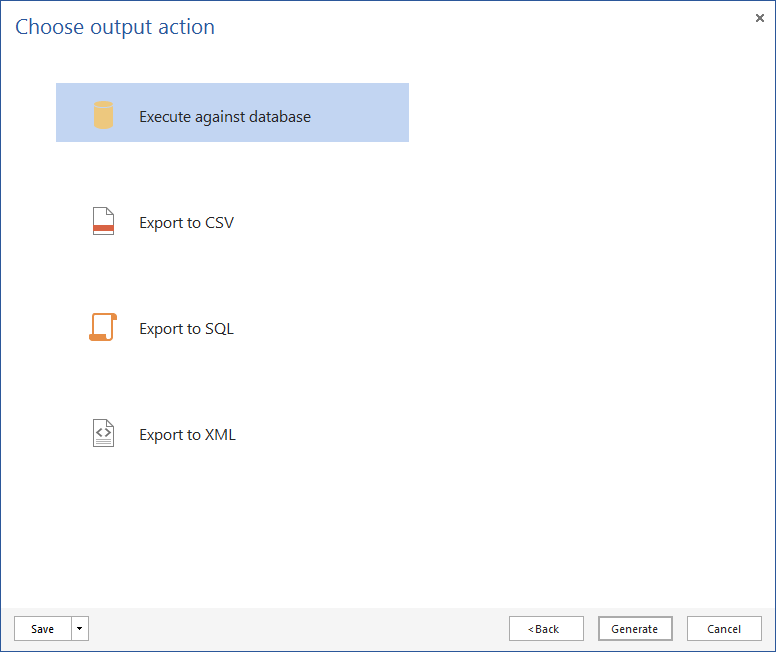Choose the Export to CSV label
Image resolution: width=776 pixels, height=652 pixels.
[187, 223]
